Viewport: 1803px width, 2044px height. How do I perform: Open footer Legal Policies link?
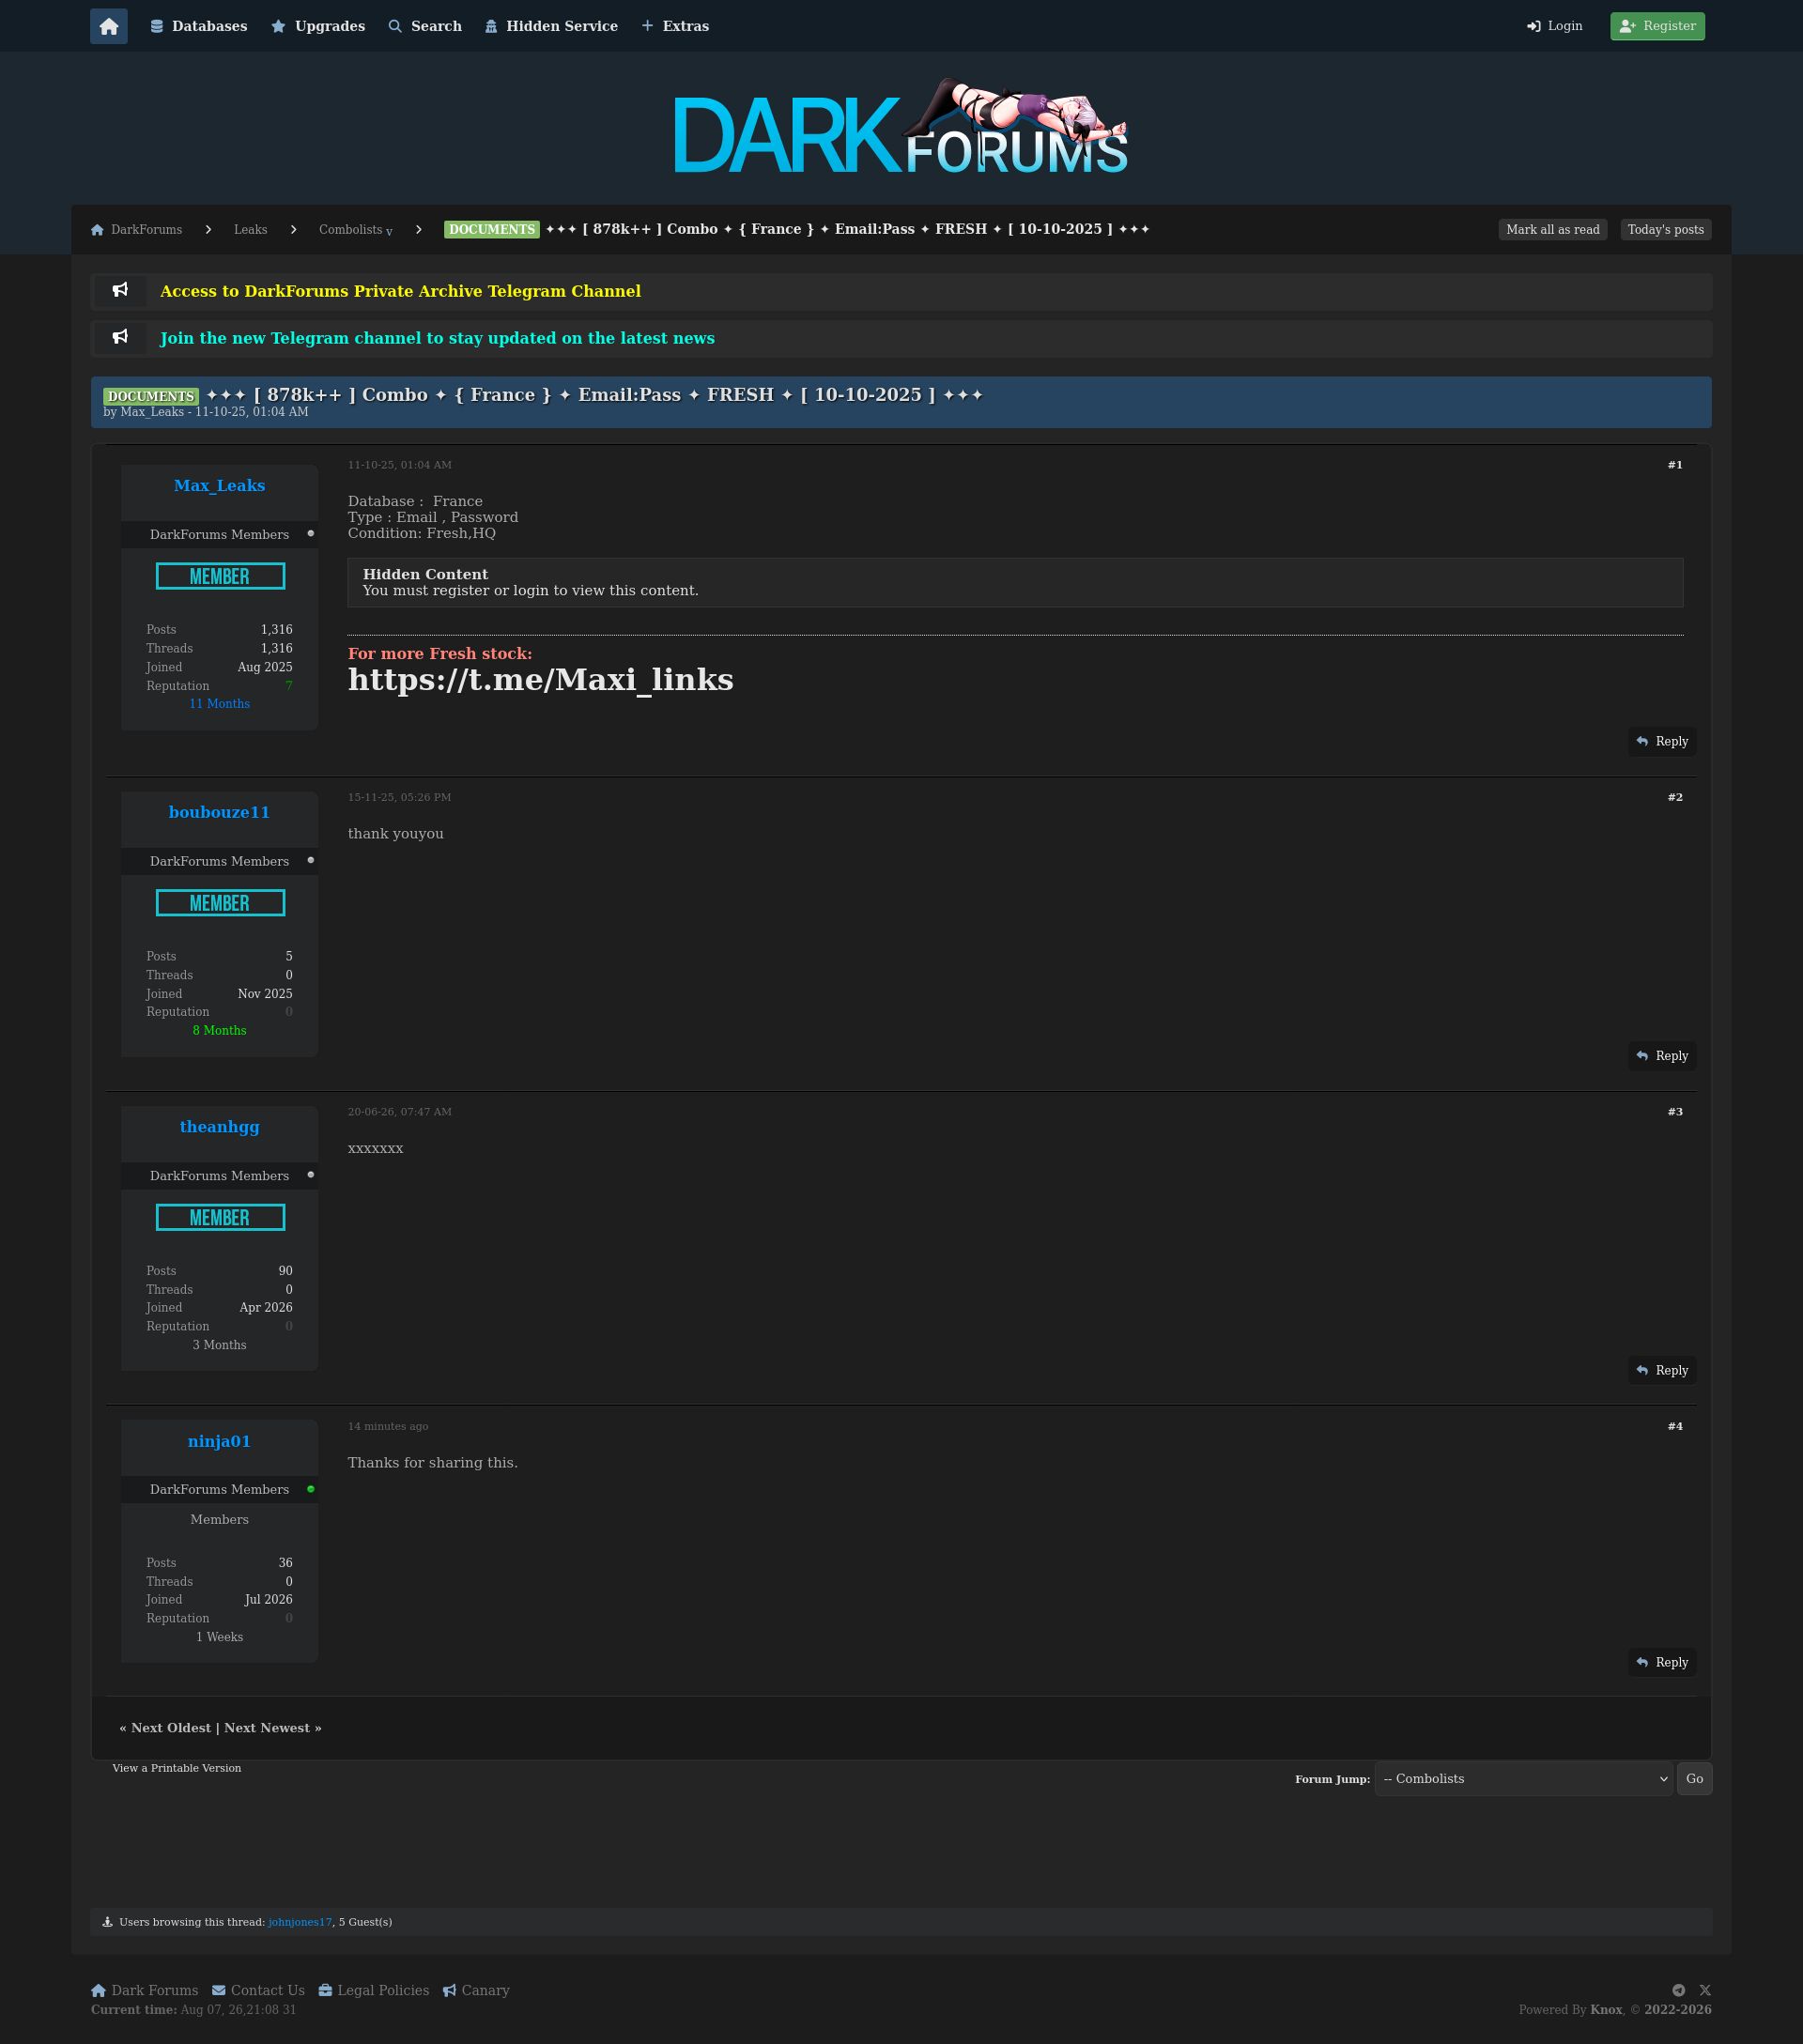pos(374,1990)
